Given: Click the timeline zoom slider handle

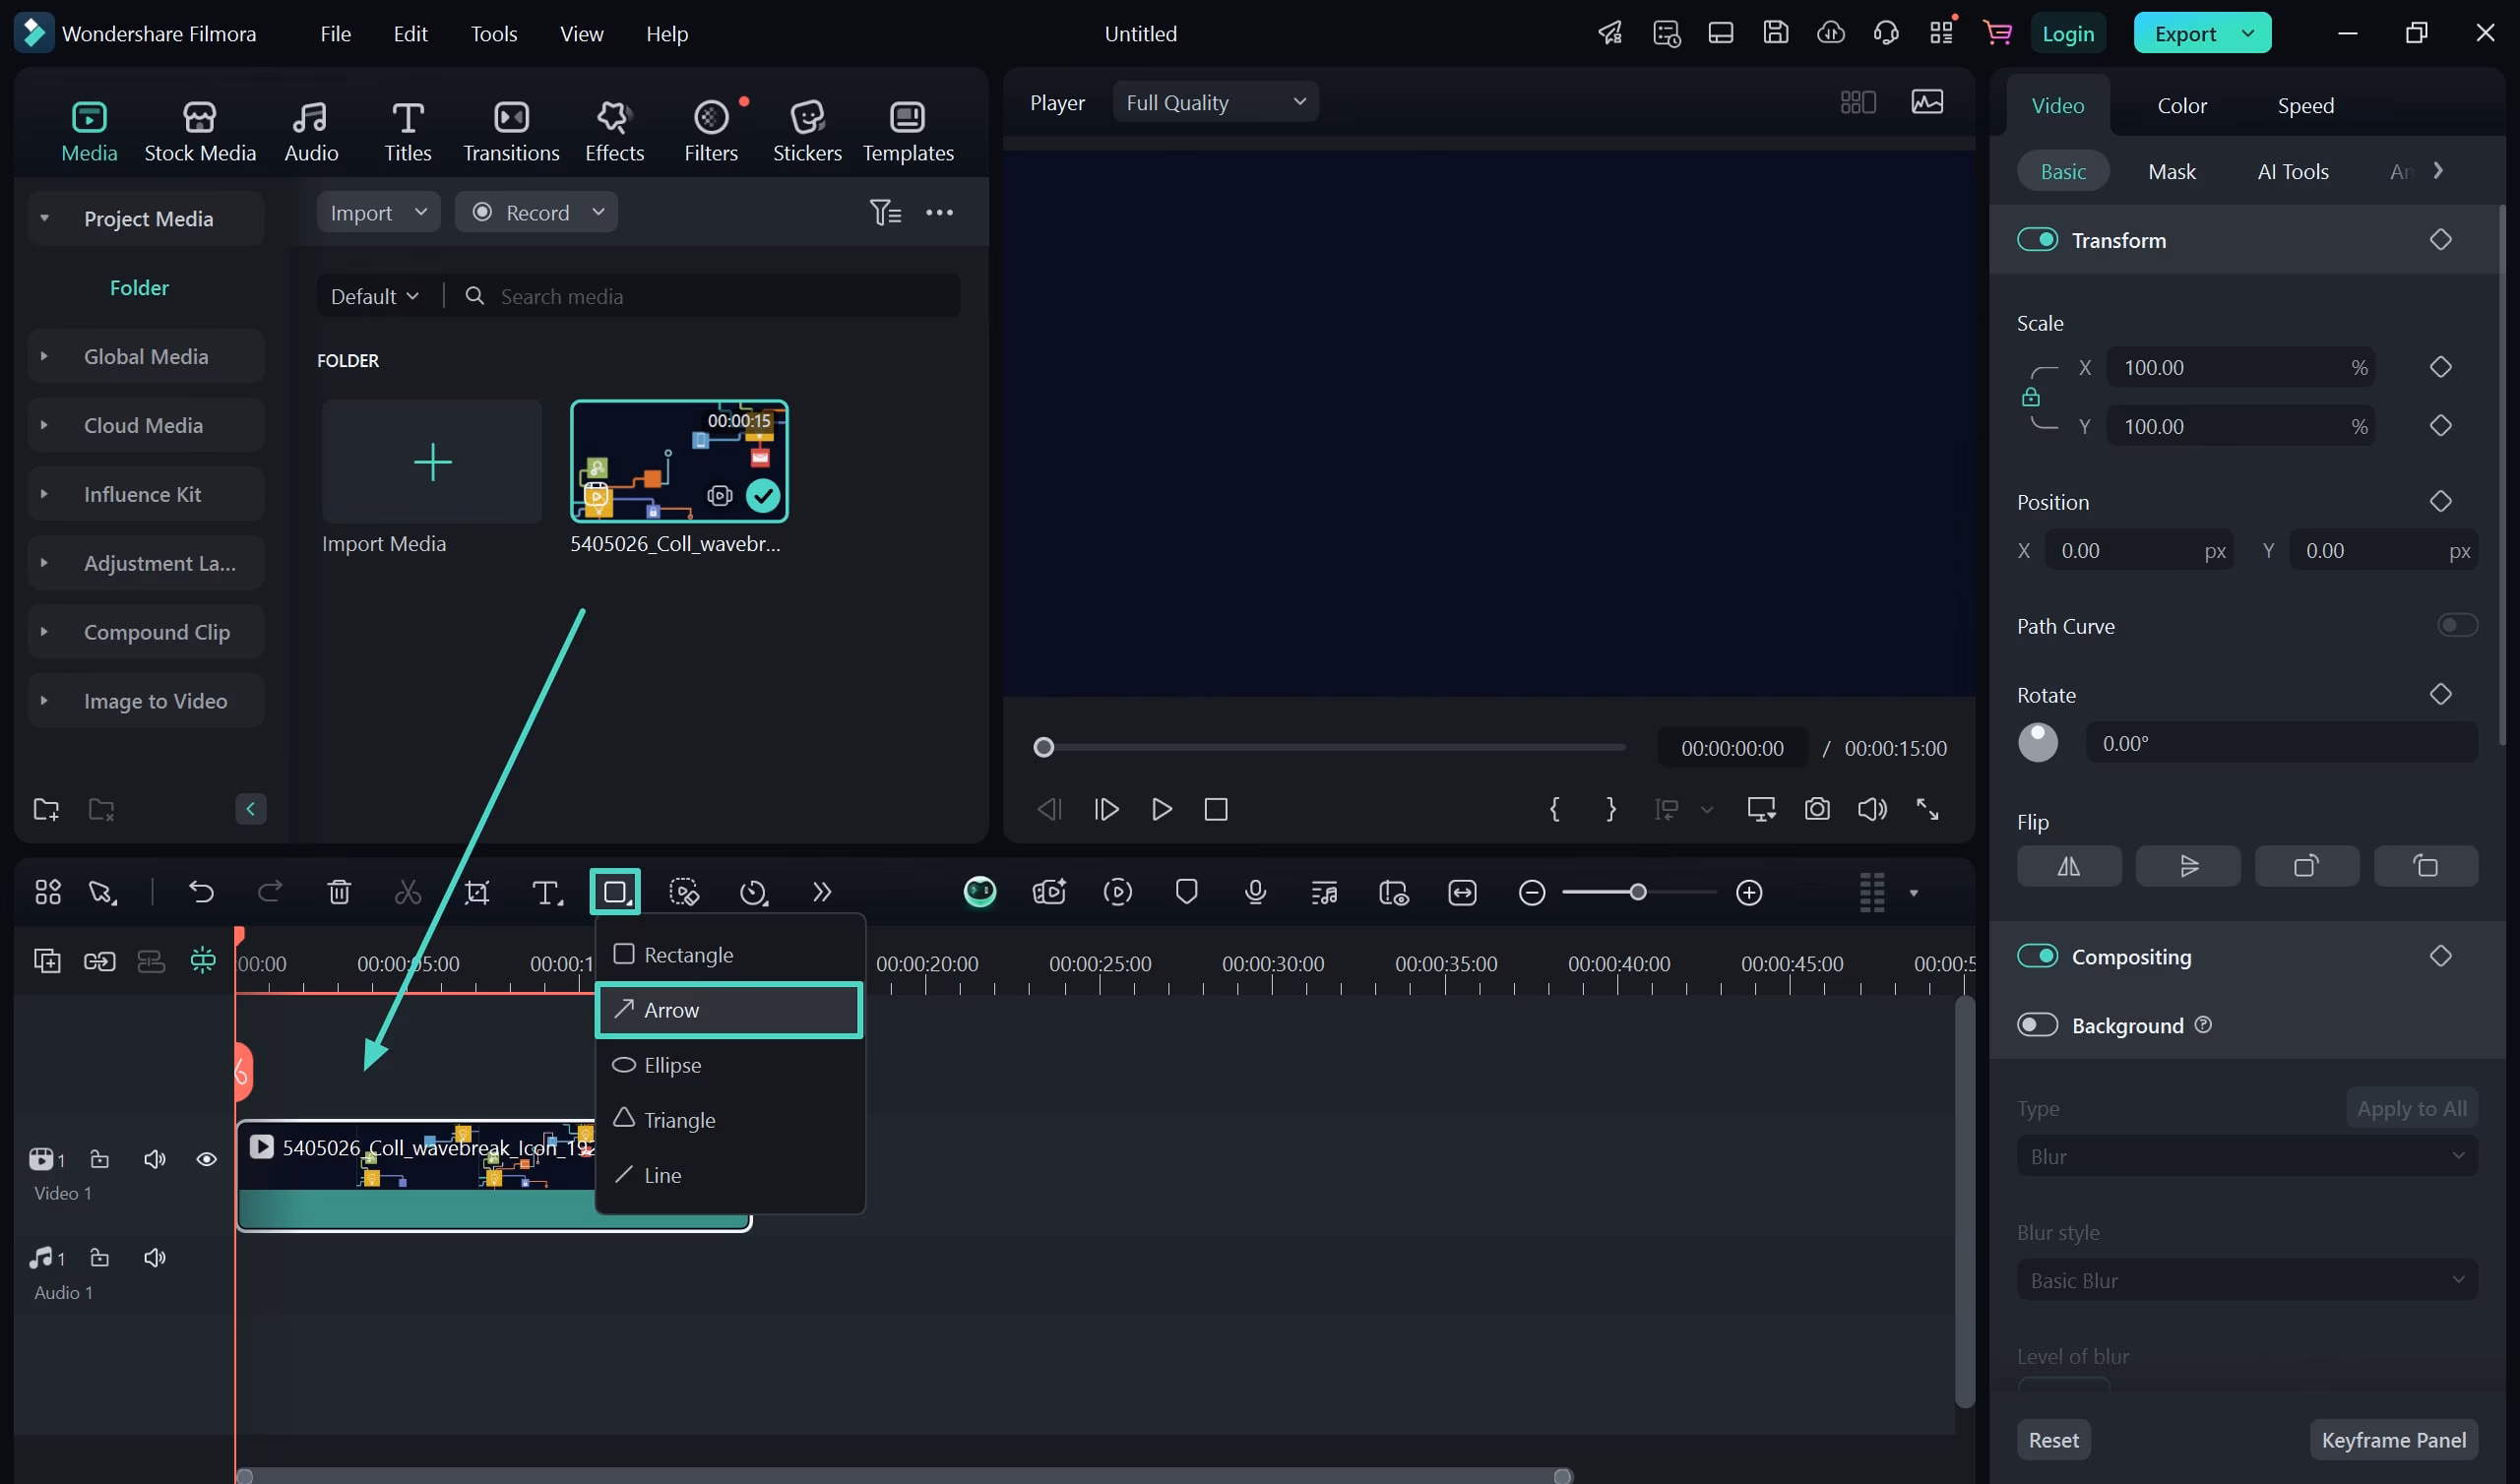Looking at the screenshot, I should point(1637,892).
